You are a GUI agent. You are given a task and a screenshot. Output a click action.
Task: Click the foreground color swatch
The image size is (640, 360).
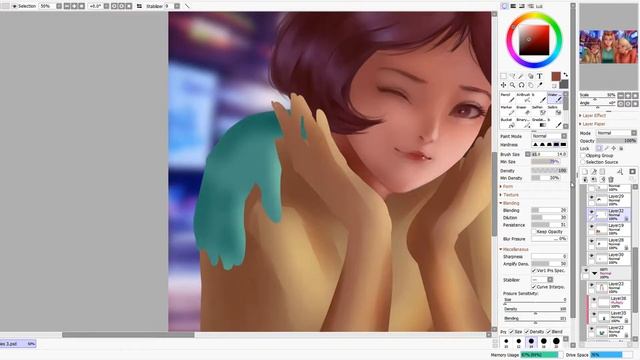tap(556, 76)
